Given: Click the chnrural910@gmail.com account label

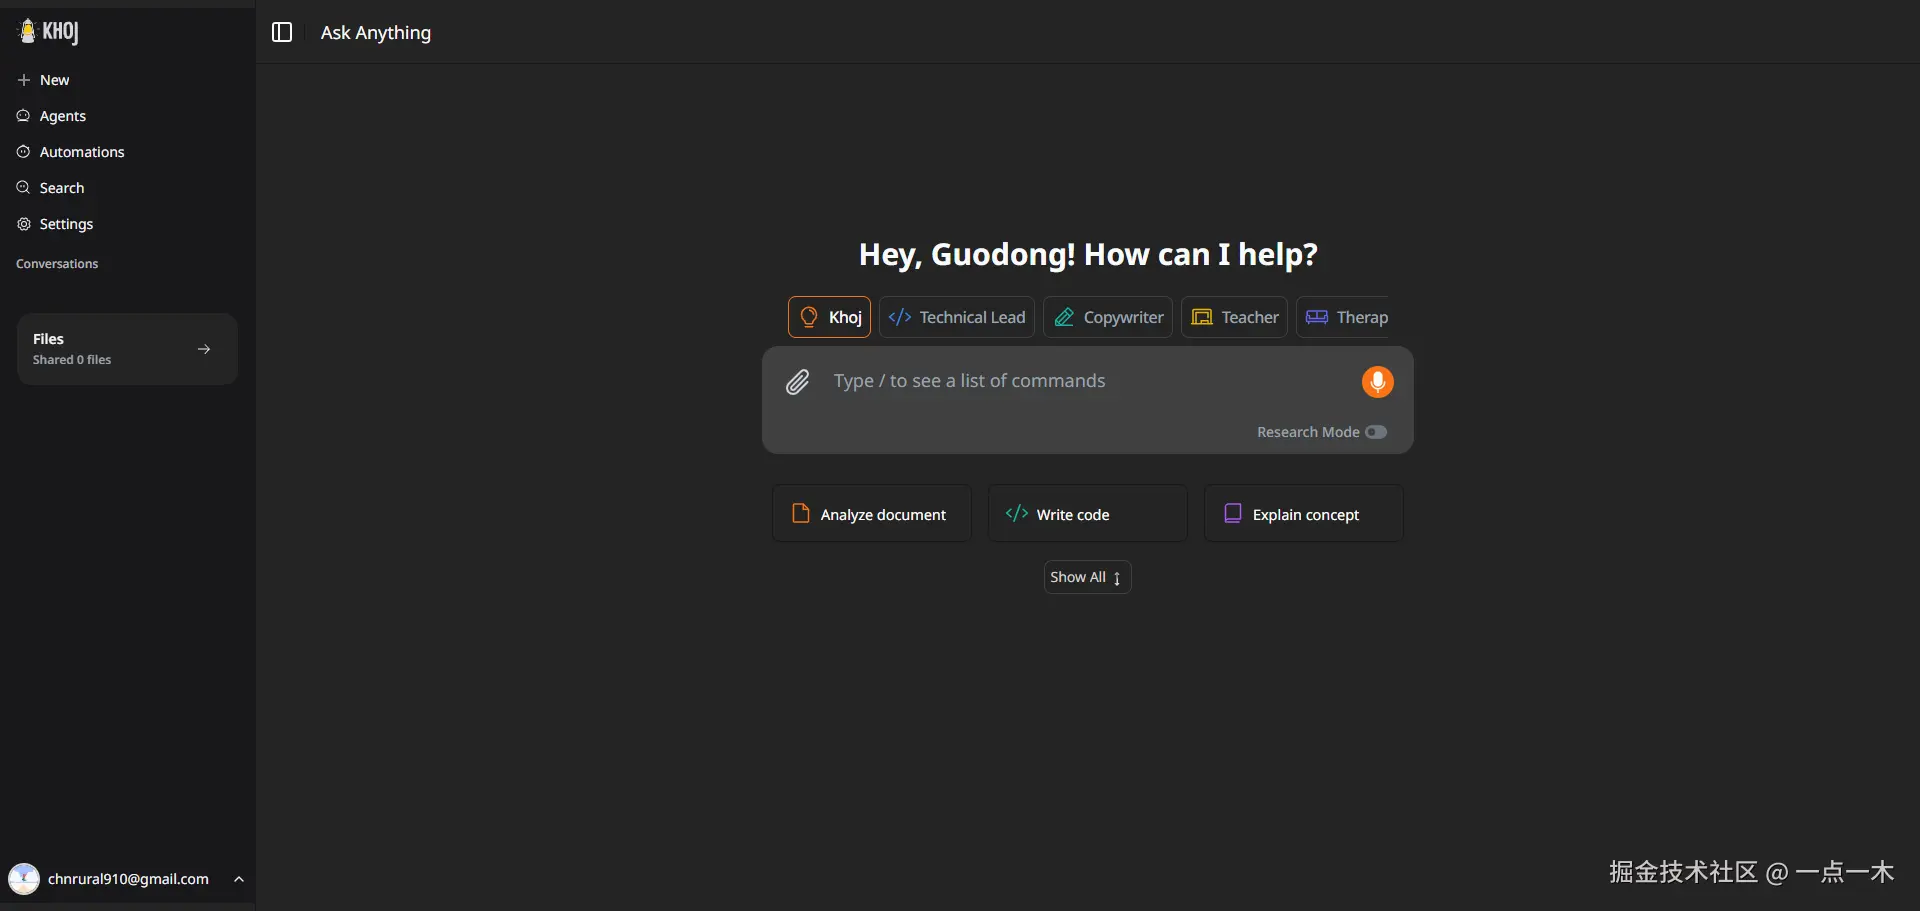Looking at the screenshot, I should (x=128, y=879).
